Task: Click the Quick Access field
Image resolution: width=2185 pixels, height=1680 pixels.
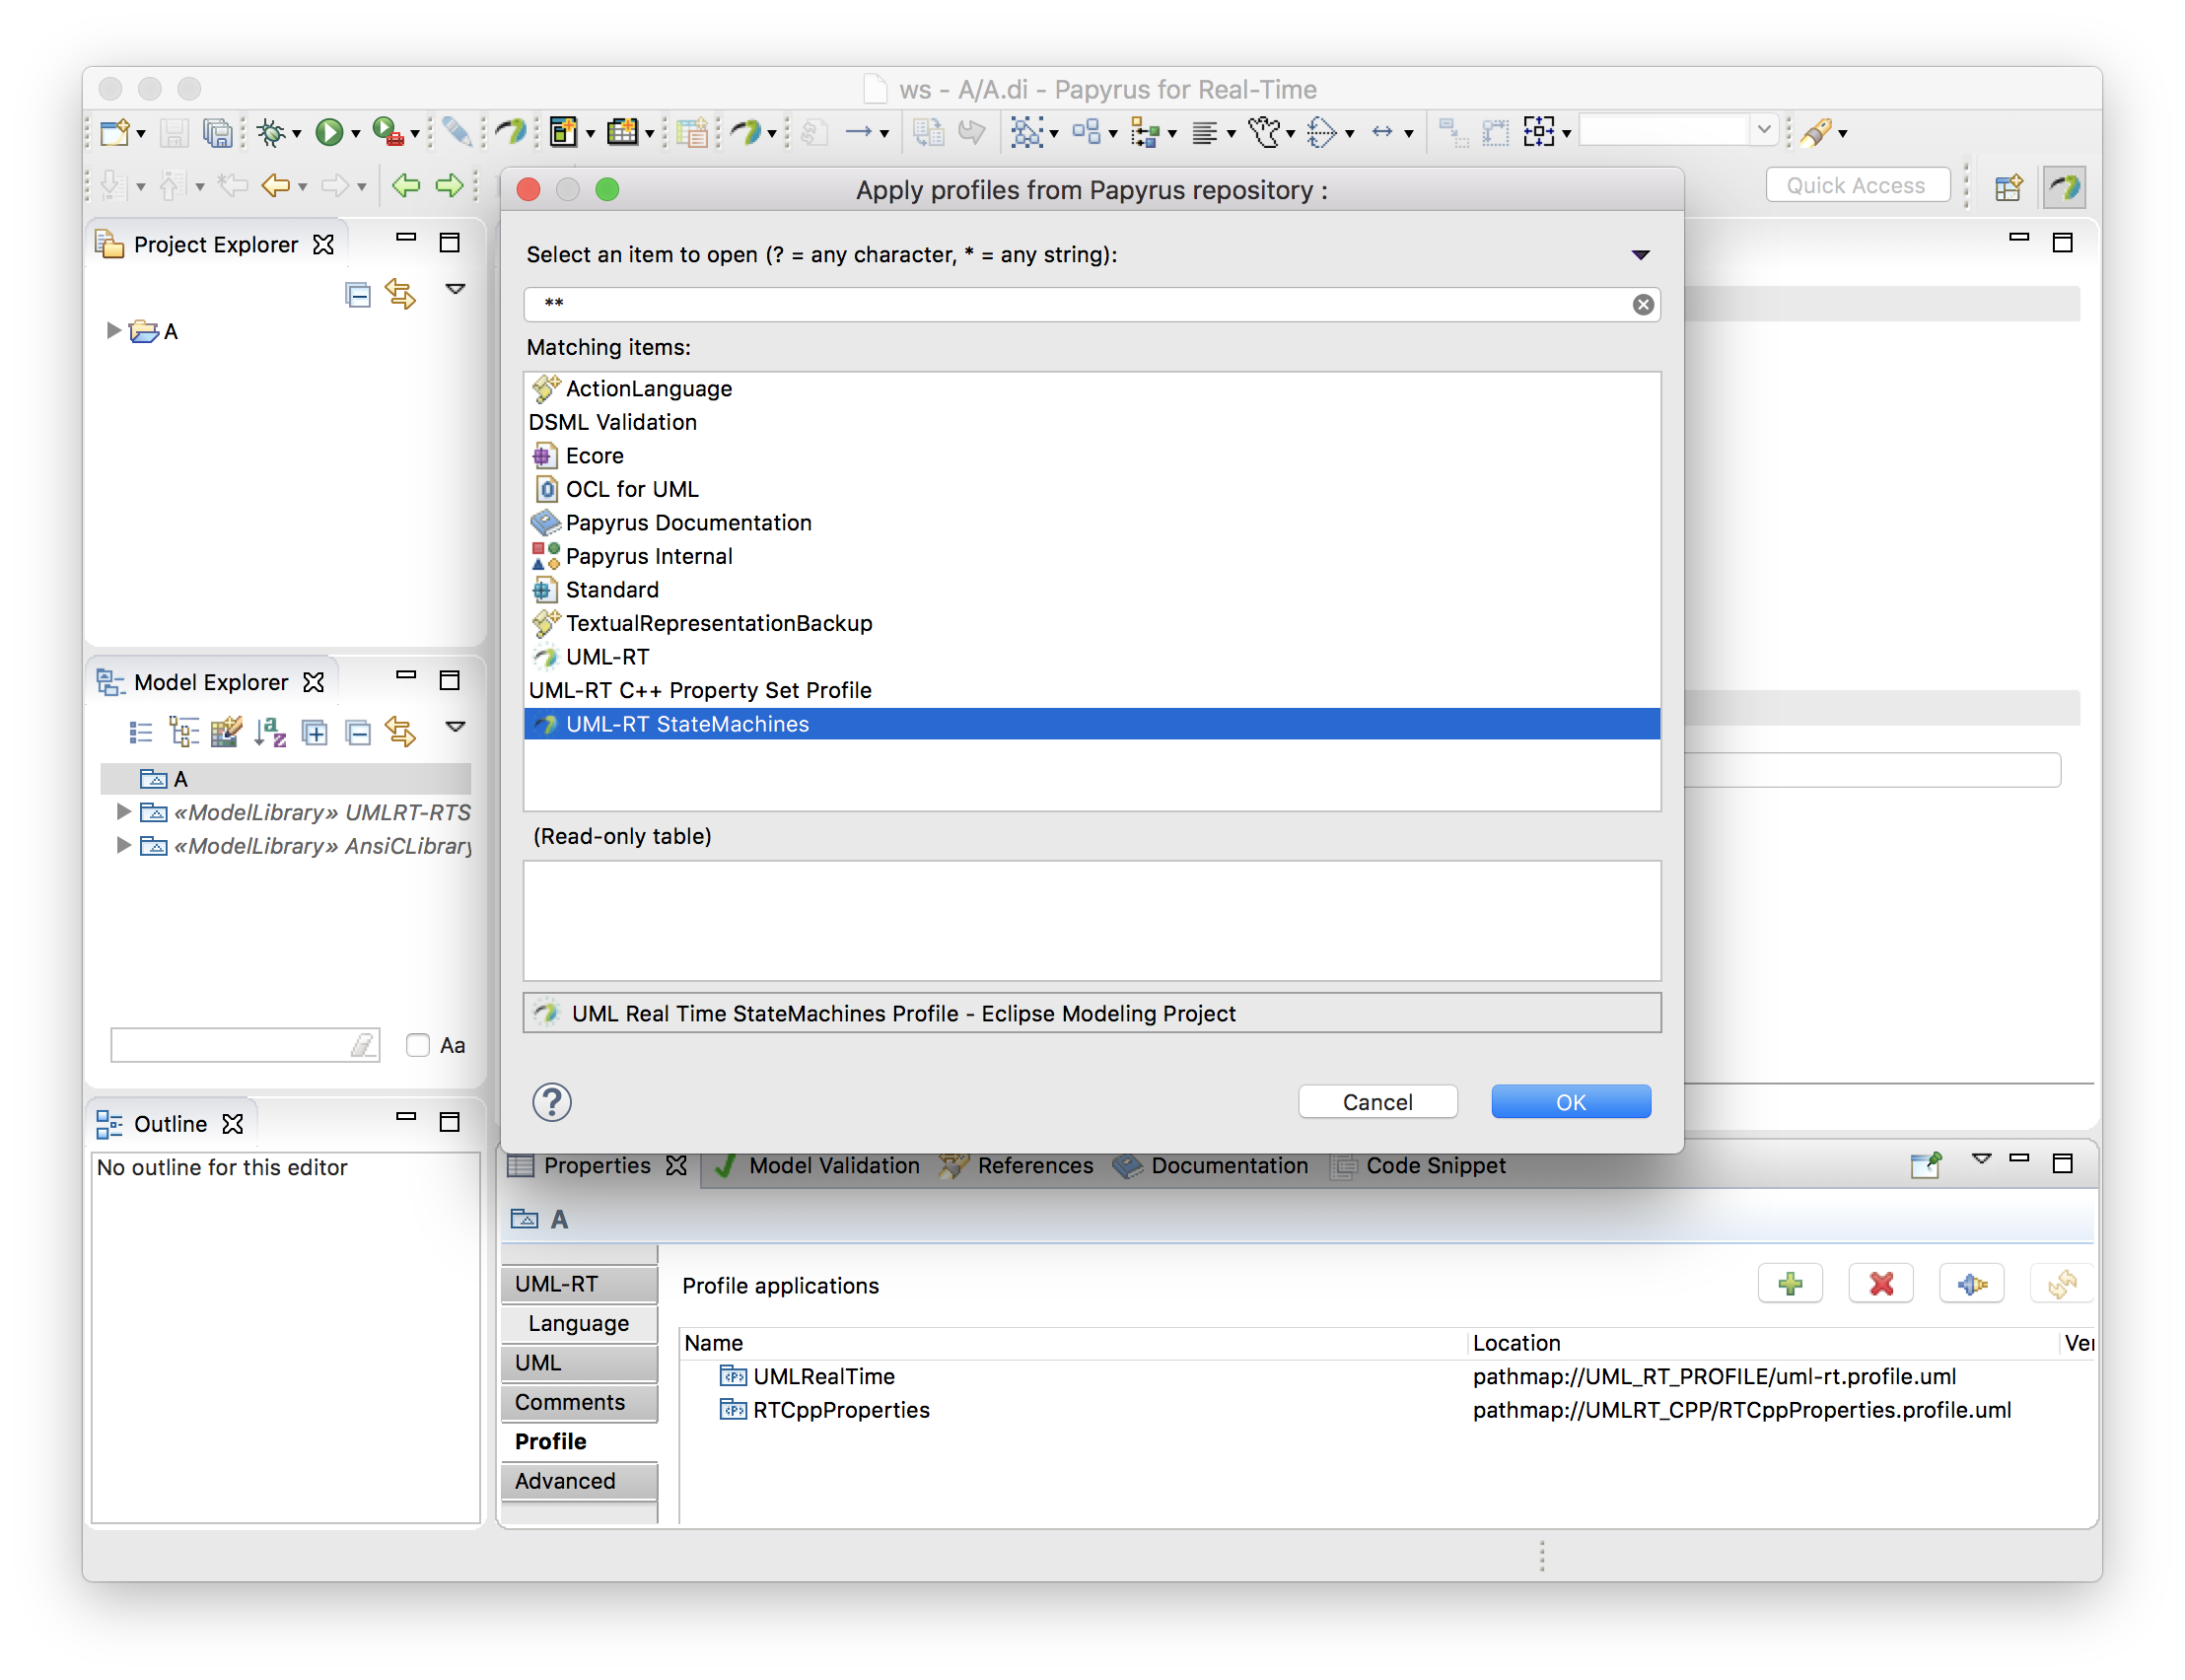Action: point(1856,185)
